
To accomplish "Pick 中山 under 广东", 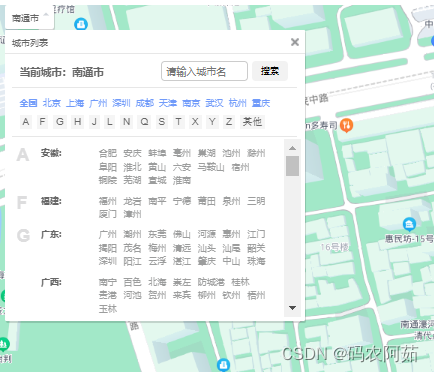I will point(231,261).
